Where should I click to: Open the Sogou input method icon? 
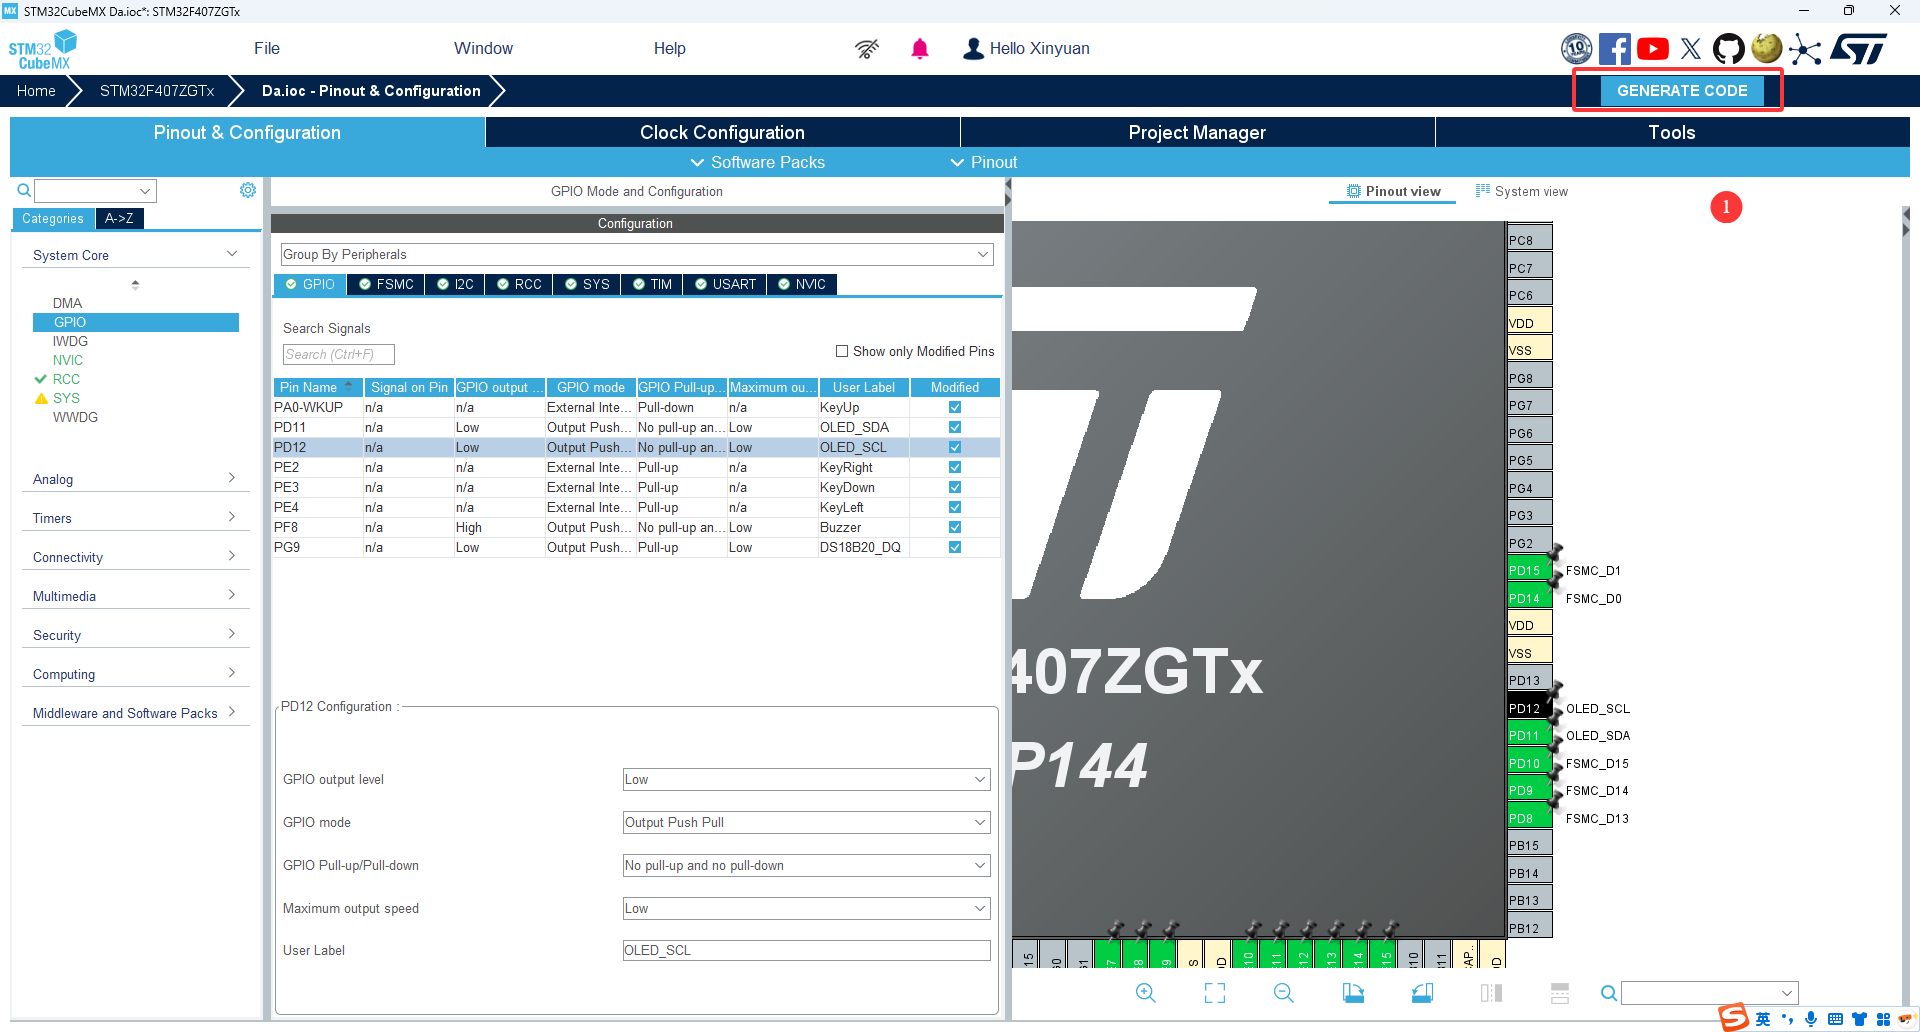[1734, 1018]
